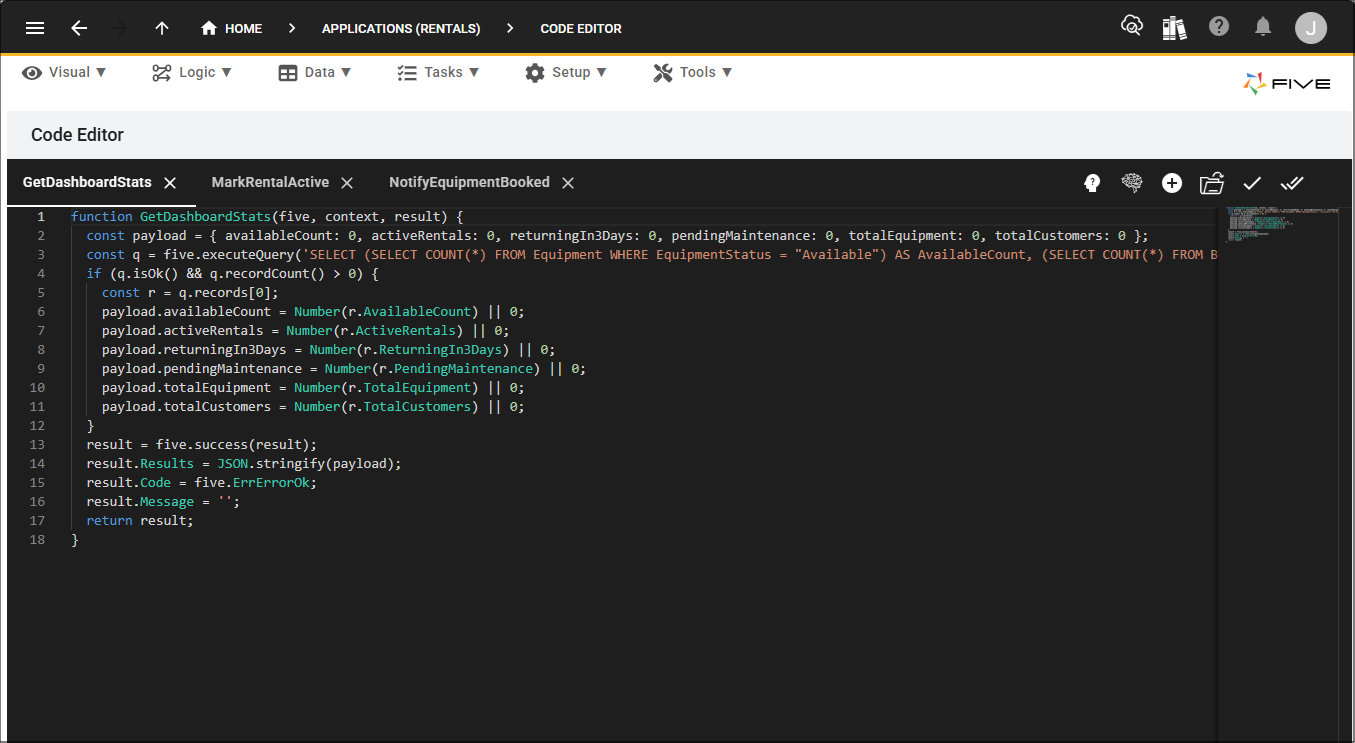The image size is (1355, 743).
Task: Click 'payload.returningIn3Days' on line 8
Action: (x=194, y=349)
